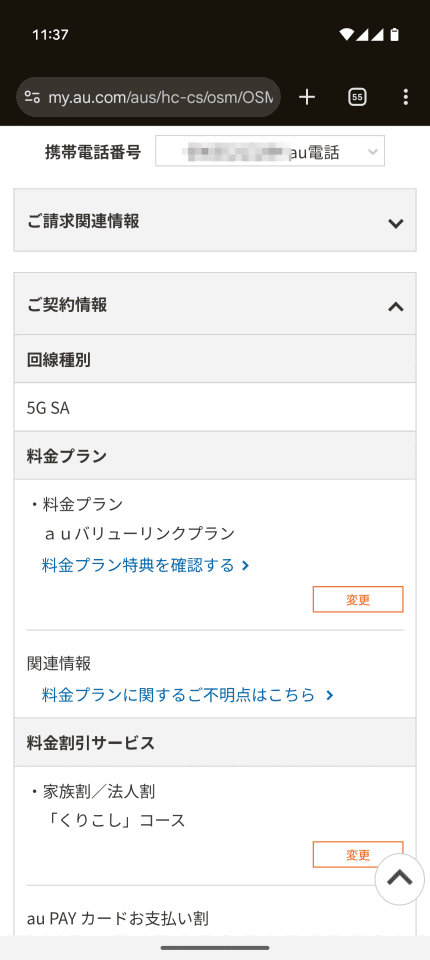Open the browser three-dot menu
The width and height of the screenshot is (430, 960).
405,97
